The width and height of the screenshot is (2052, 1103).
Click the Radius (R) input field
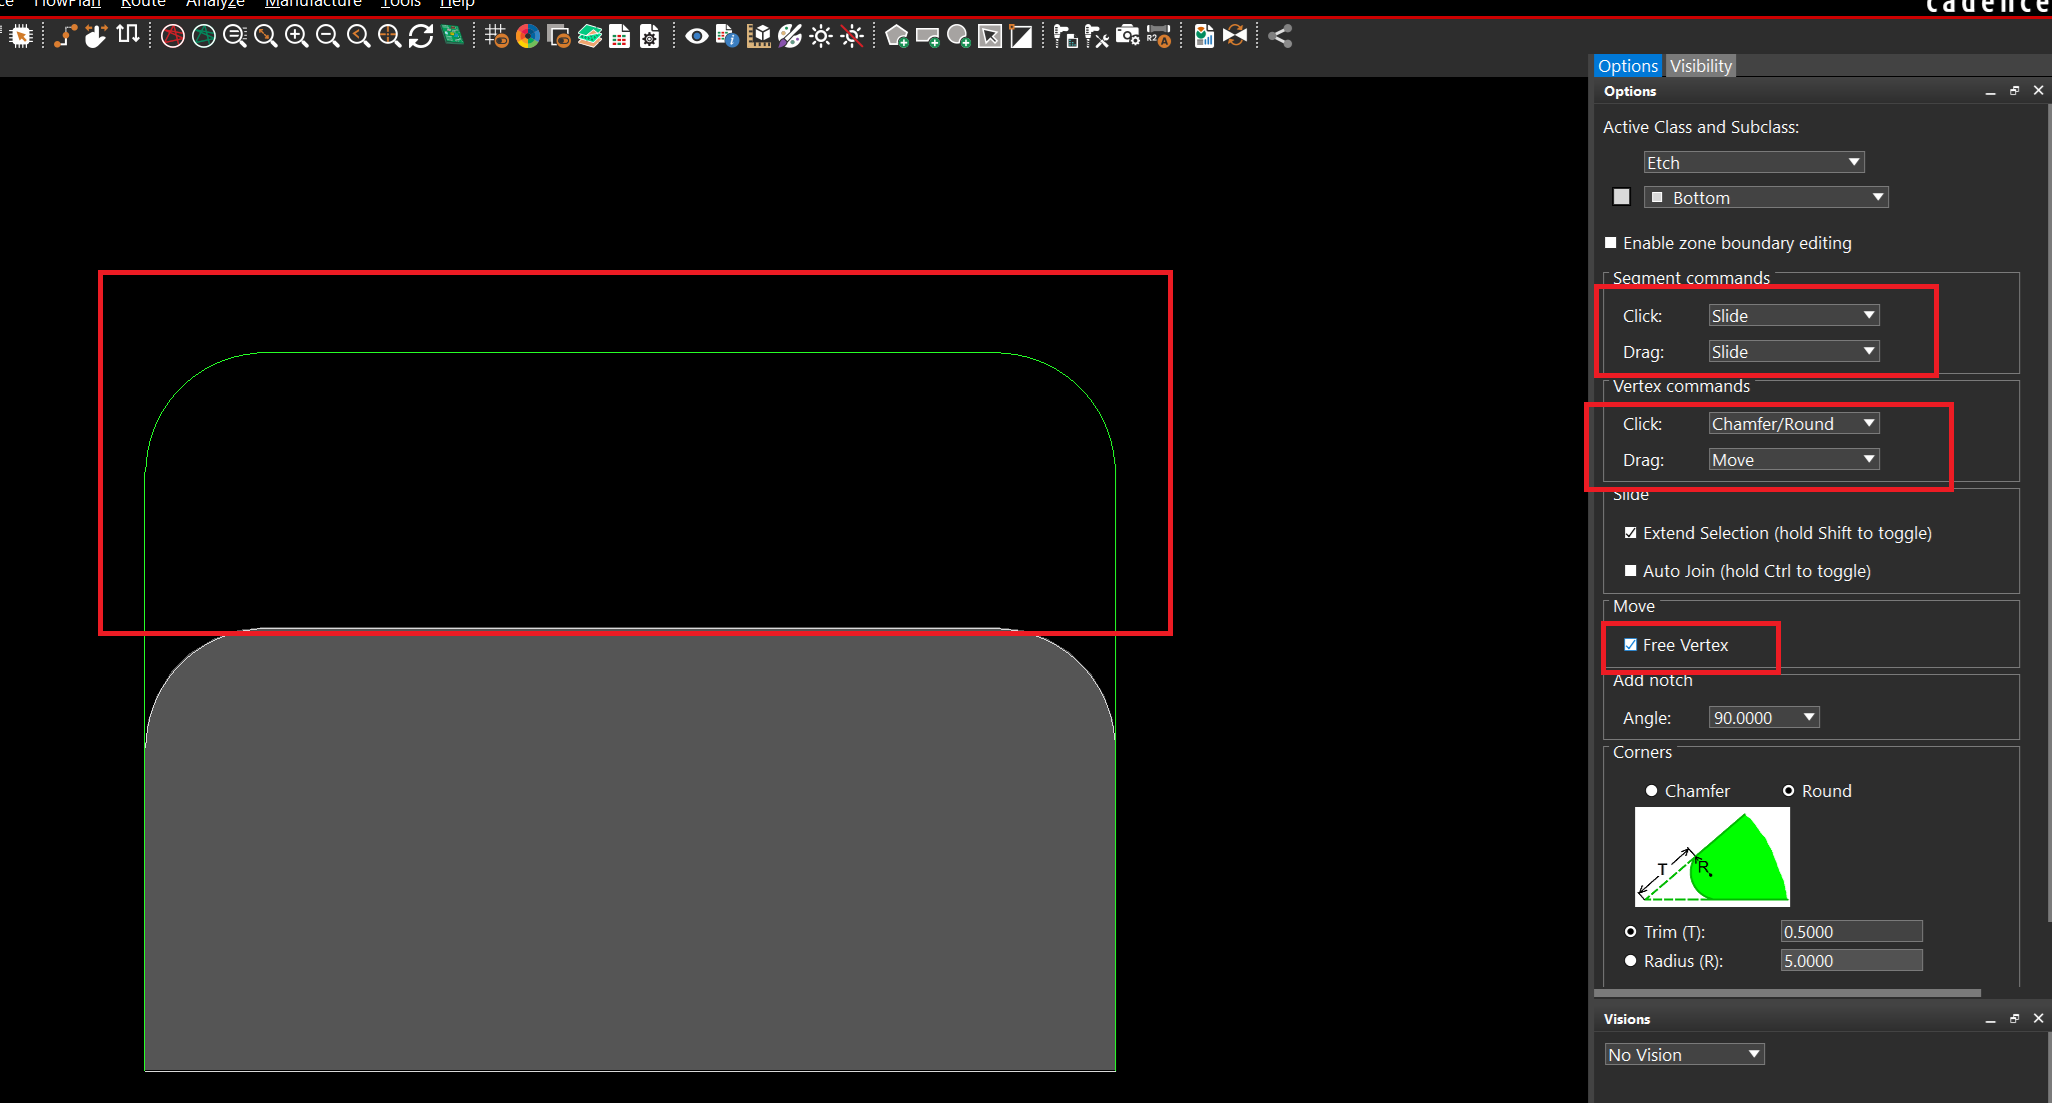[x=1850, y=961]
